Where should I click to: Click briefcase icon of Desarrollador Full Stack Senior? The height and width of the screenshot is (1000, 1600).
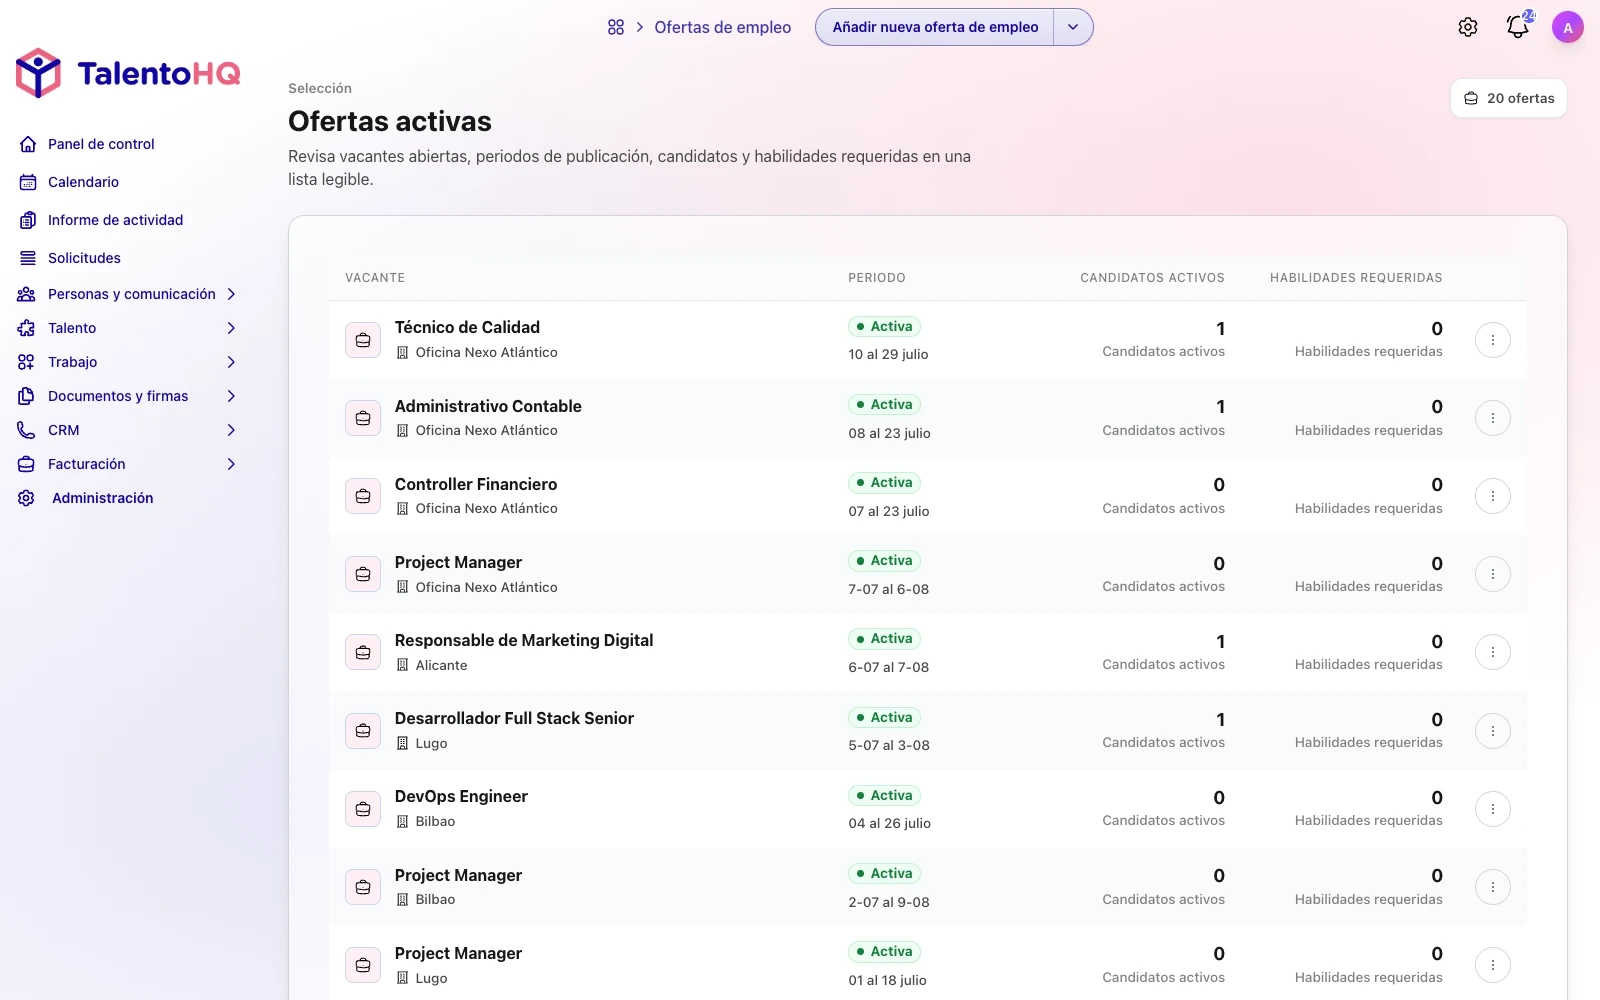363,731
